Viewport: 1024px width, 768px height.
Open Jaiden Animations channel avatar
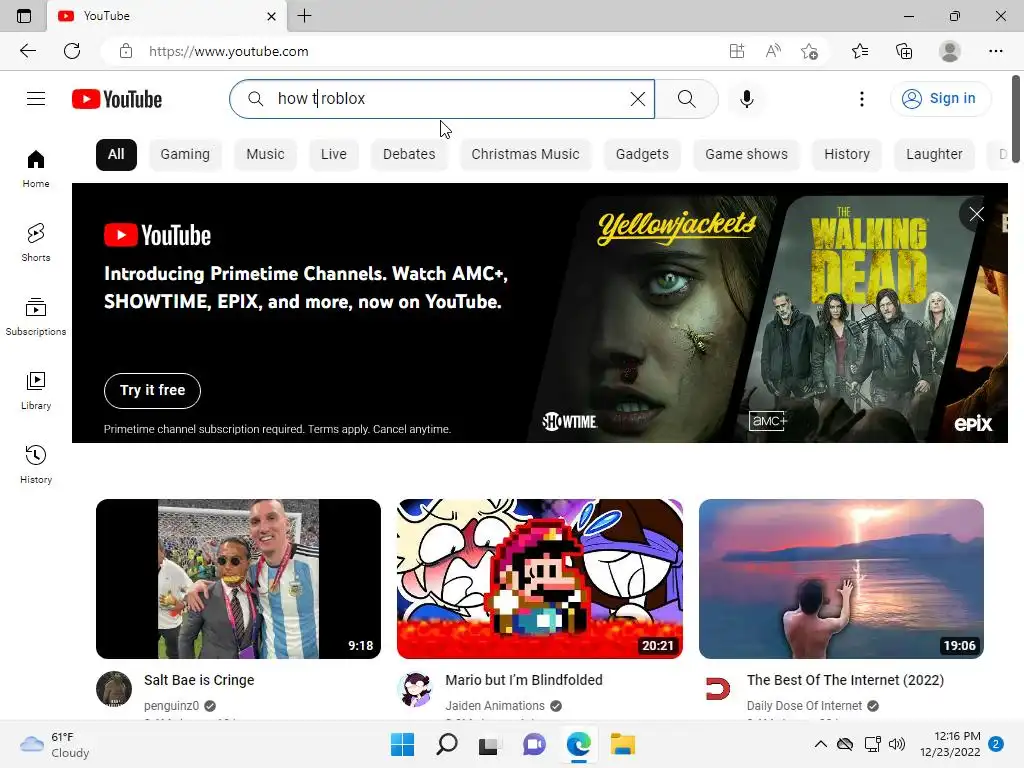click(415, 688)
